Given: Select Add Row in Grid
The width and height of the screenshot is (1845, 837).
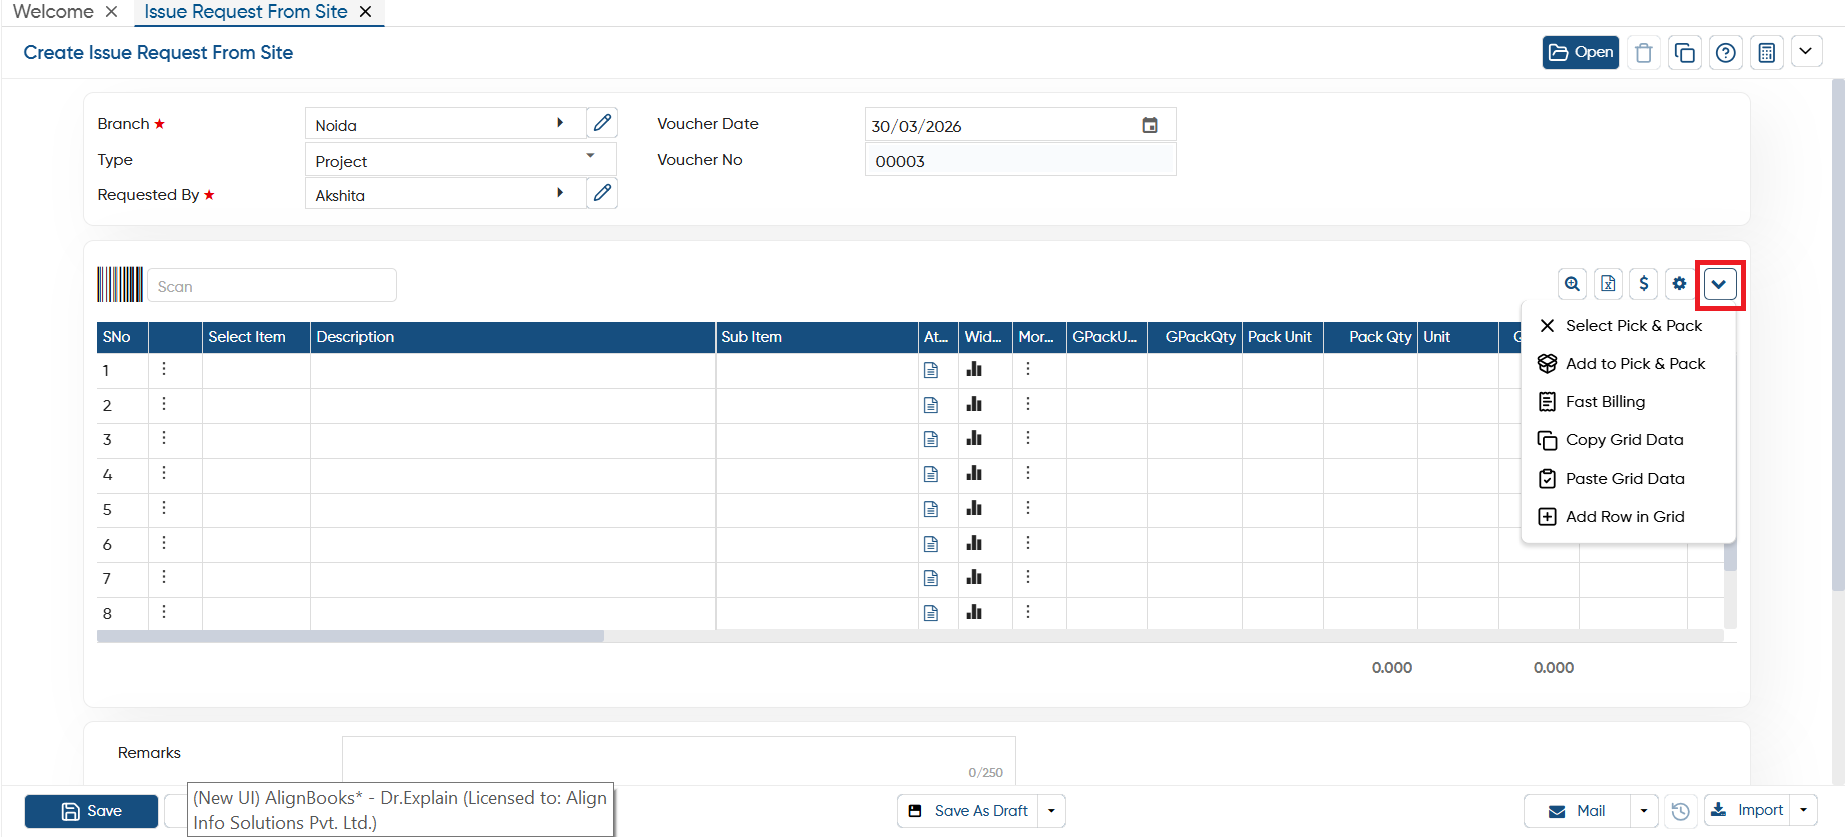Looking at the screenshot, I should [1628, 517].
